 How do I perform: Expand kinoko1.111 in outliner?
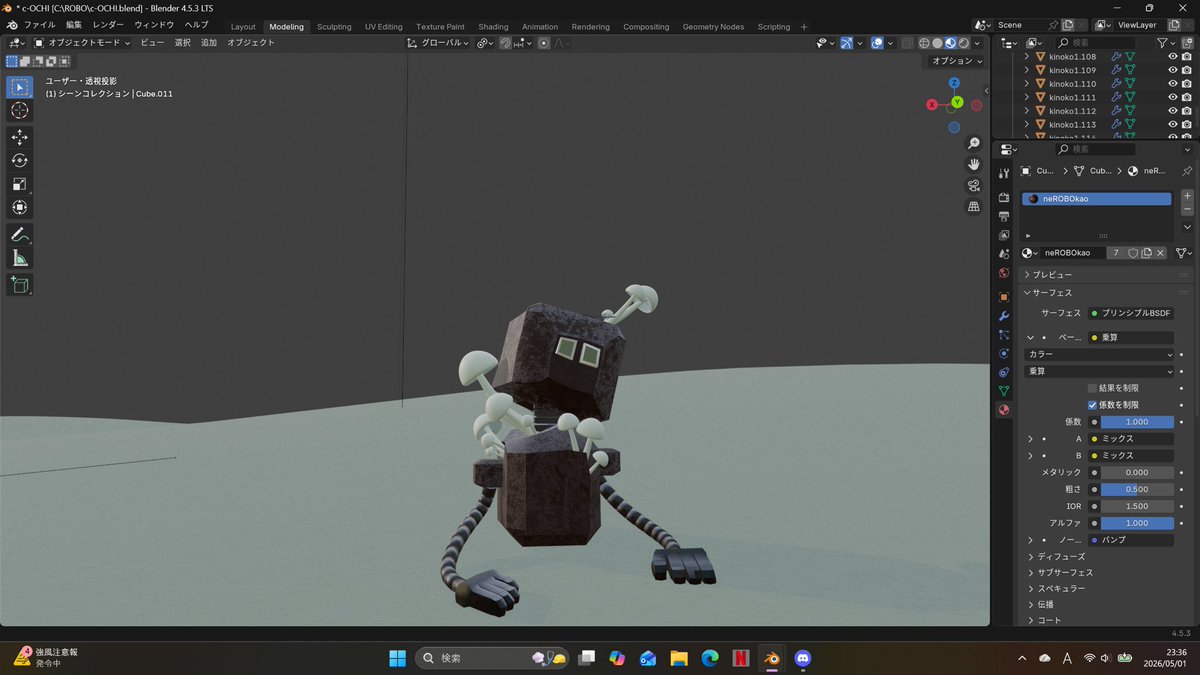tap(1026, 97)
